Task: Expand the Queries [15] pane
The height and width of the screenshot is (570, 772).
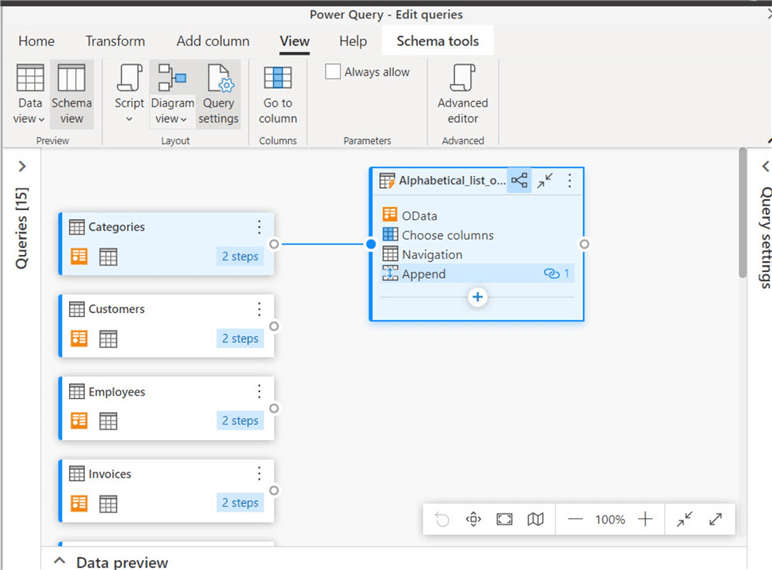Action: point(22,166)
